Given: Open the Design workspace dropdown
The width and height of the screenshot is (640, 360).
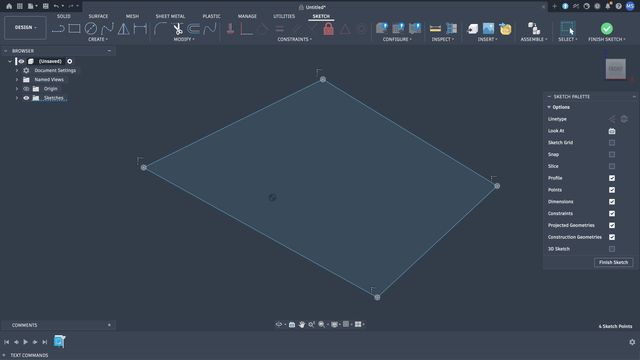Looking at the screenshot, I should point(25,27).
